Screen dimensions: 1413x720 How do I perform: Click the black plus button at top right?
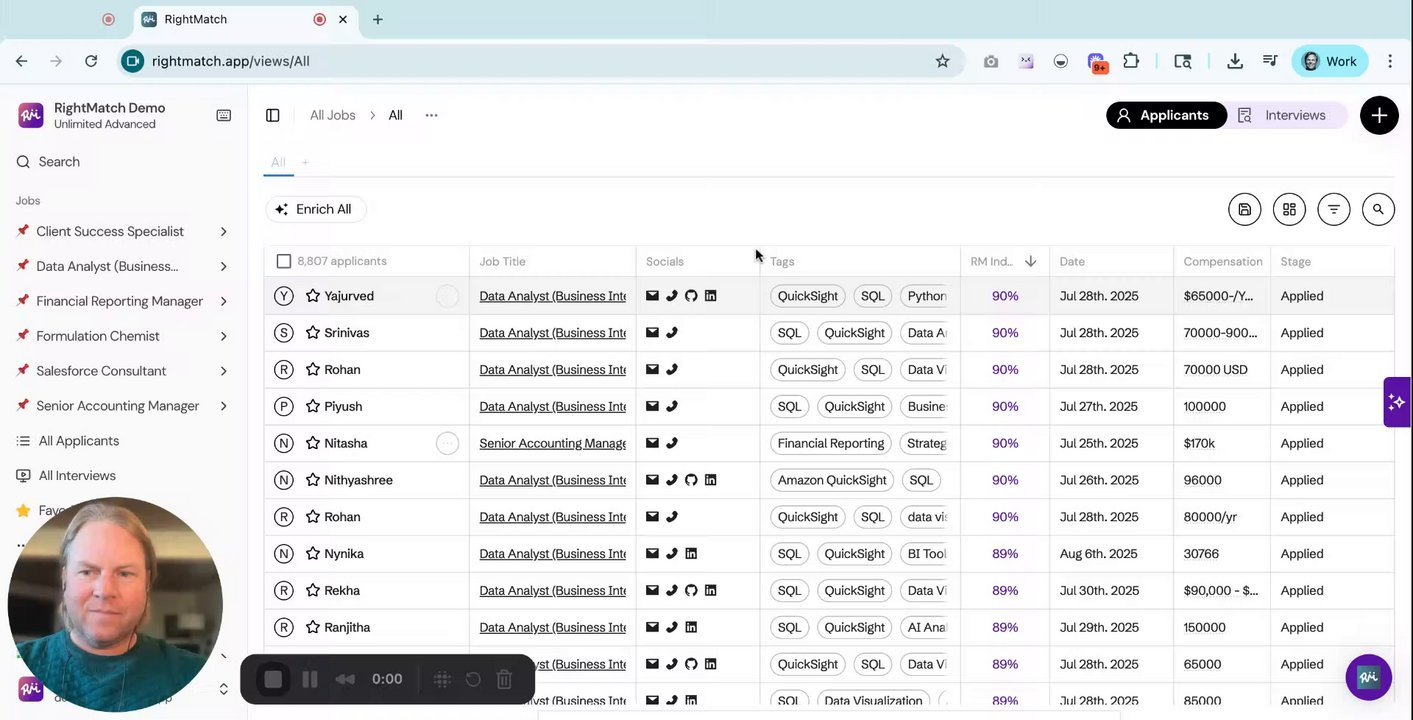[x=1379, y=115]
